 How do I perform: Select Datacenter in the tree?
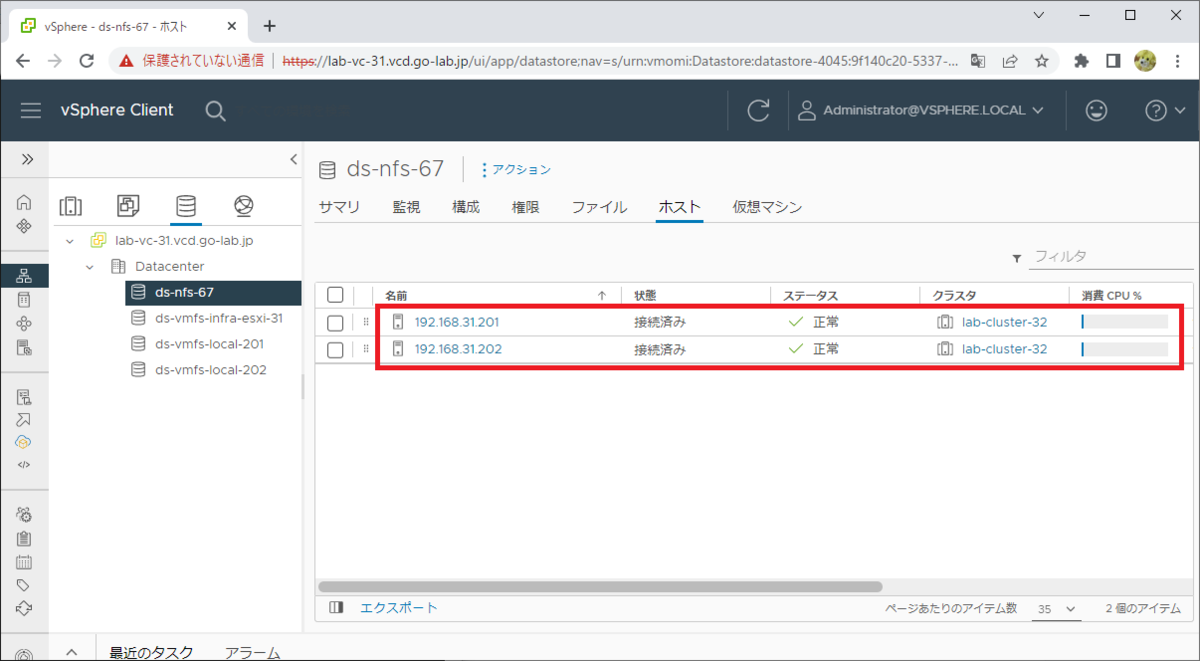[169, 267]
